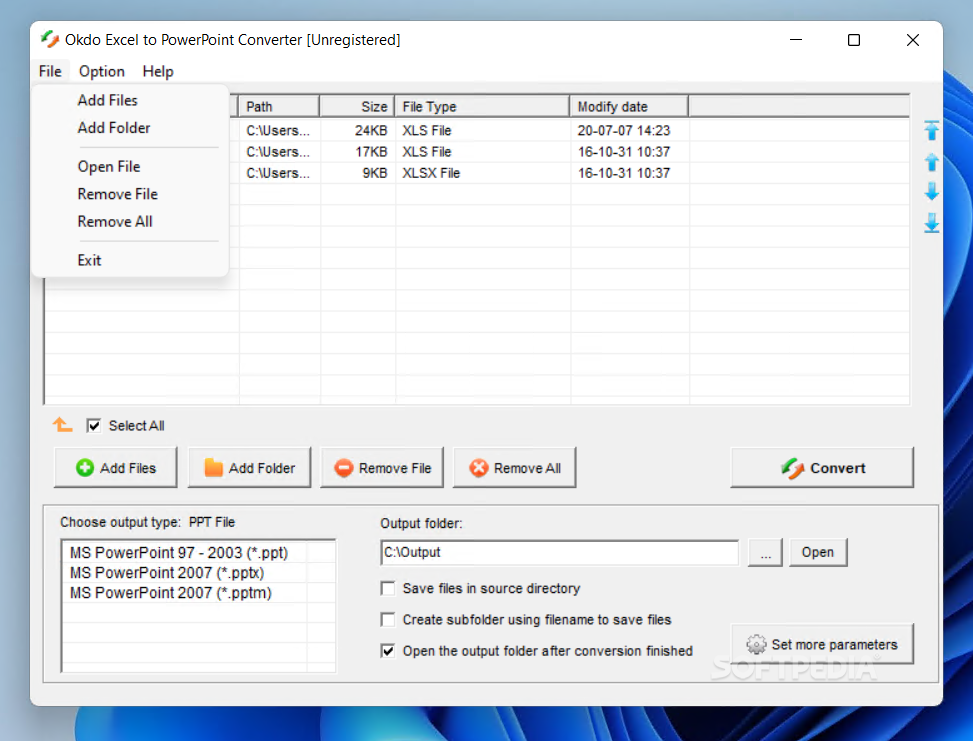Minimize the converter window
The width and height of the screenshot is (973, 741).
coord(796,40)
